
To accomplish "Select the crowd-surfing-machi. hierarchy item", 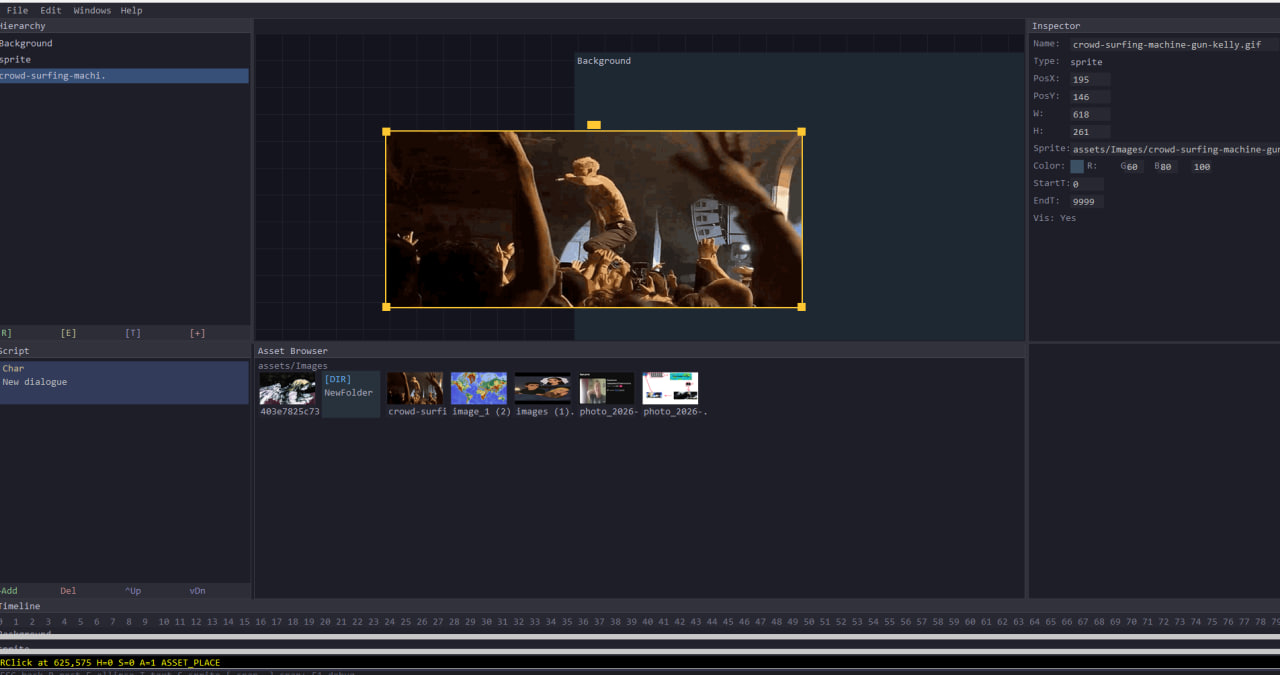I will (124, 76).
